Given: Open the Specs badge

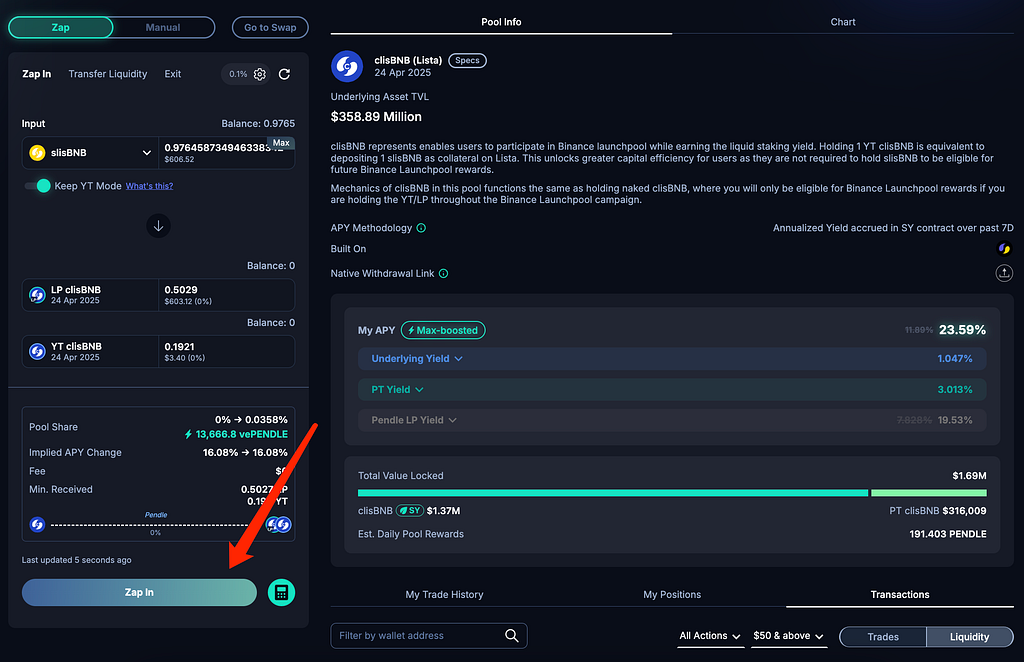Looking at the screenshot, I should [467, 60].
